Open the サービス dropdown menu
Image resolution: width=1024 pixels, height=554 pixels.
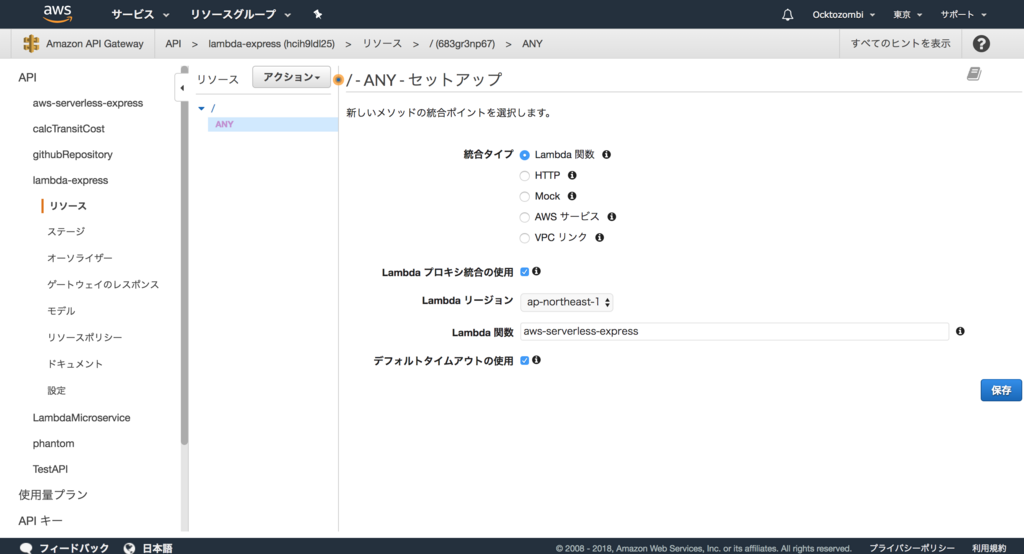(140, 14)
